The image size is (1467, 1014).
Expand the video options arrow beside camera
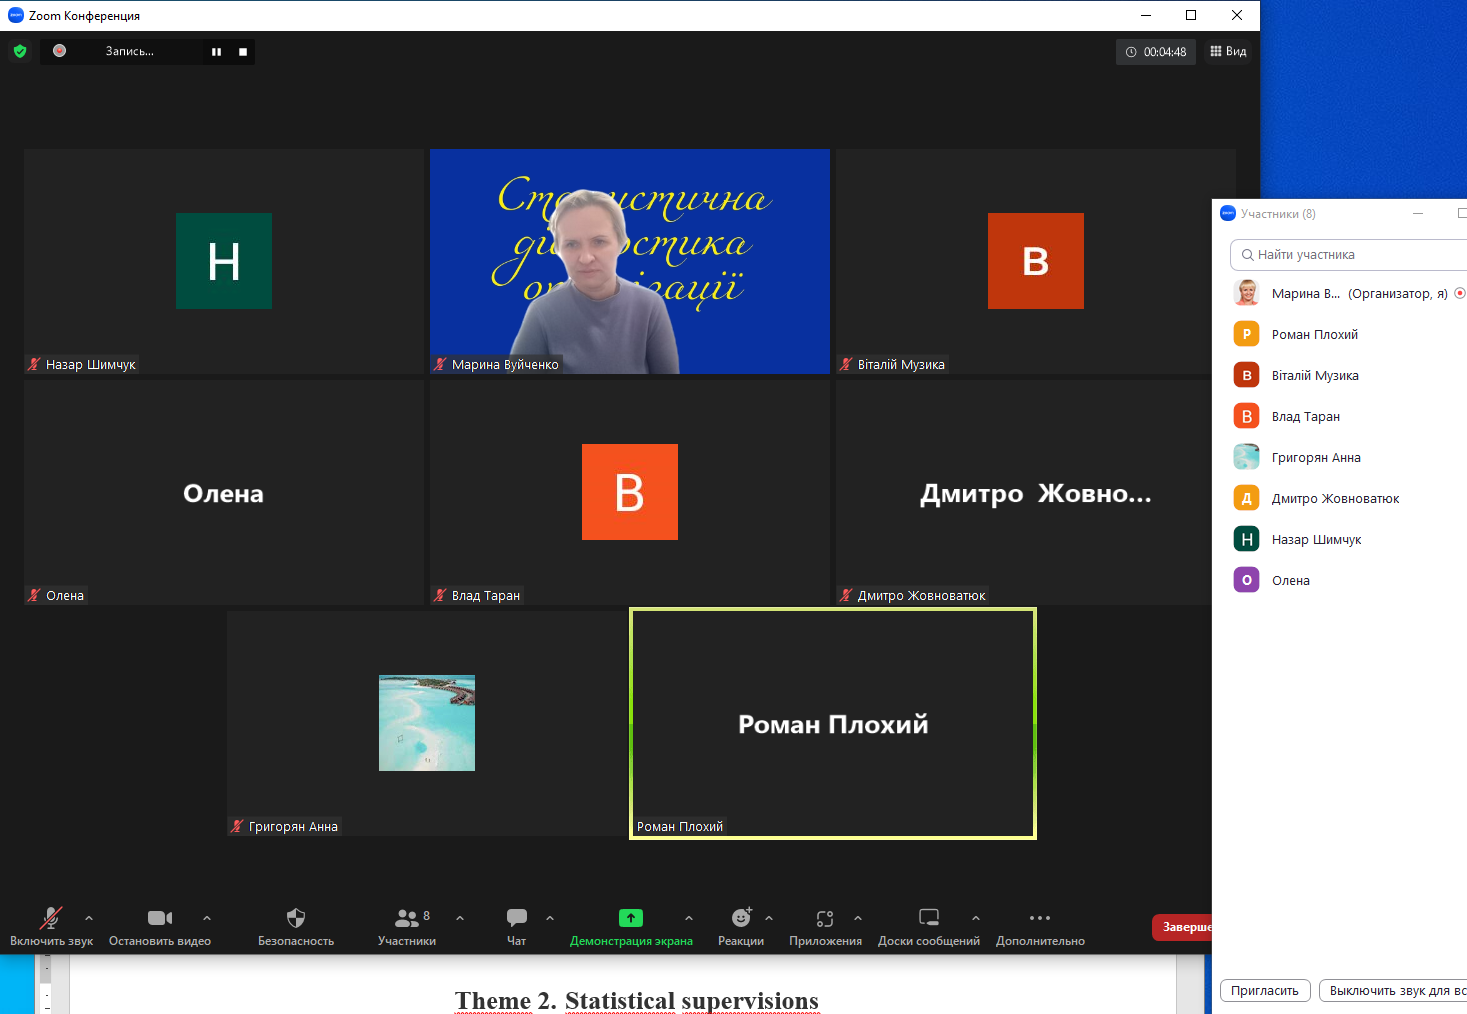[207, 917]
